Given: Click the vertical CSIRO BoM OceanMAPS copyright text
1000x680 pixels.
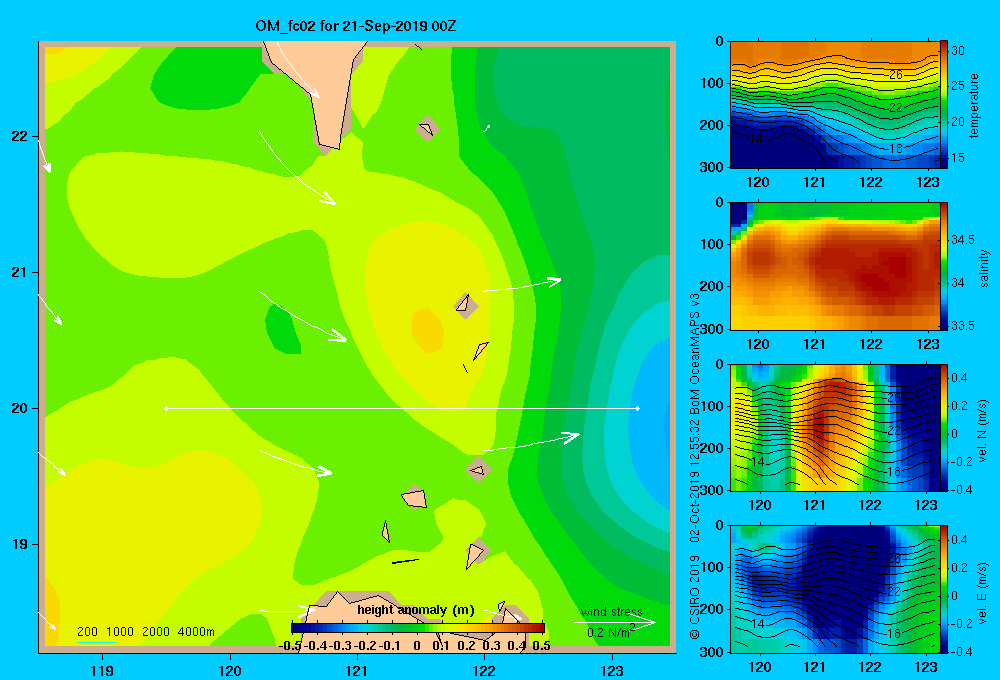Looking at the screenshot, I should tap(695, 466).
